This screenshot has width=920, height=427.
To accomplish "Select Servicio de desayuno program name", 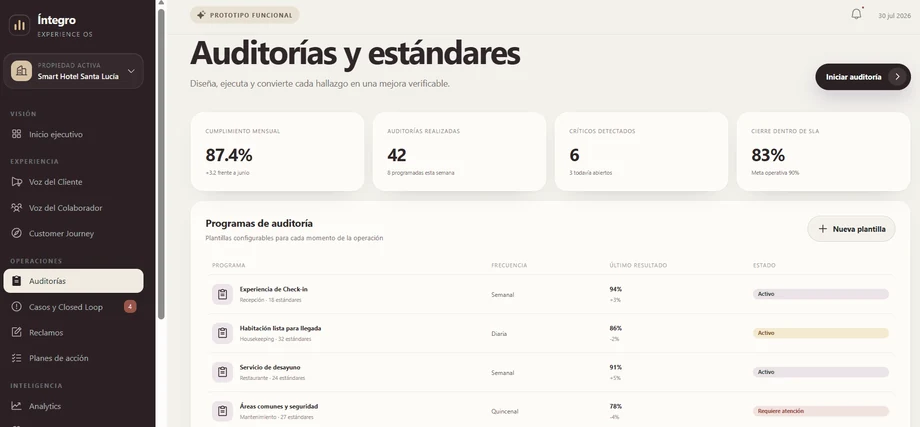I will point(270,367).
